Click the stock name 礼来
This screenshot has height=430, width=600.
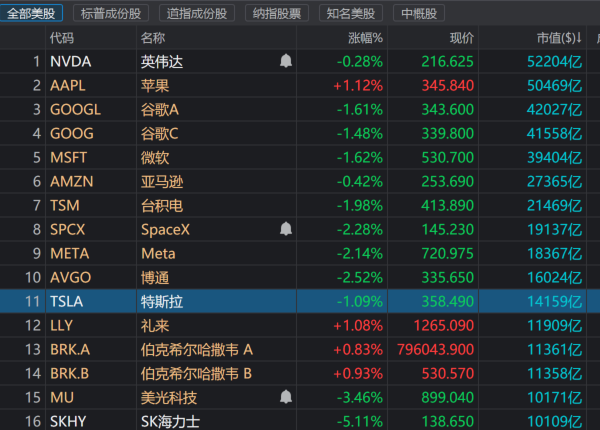click(x=155, y=326)
